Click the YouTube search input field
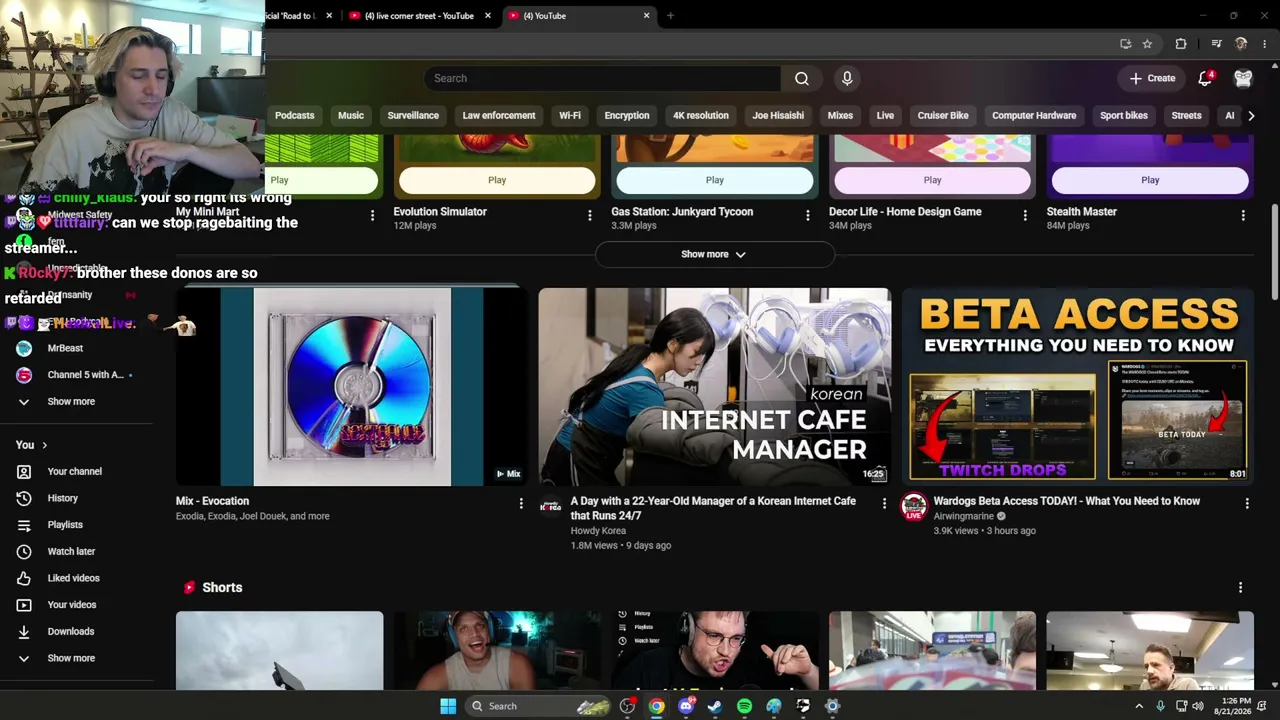The image size is (1280, 720). (602, 78)
